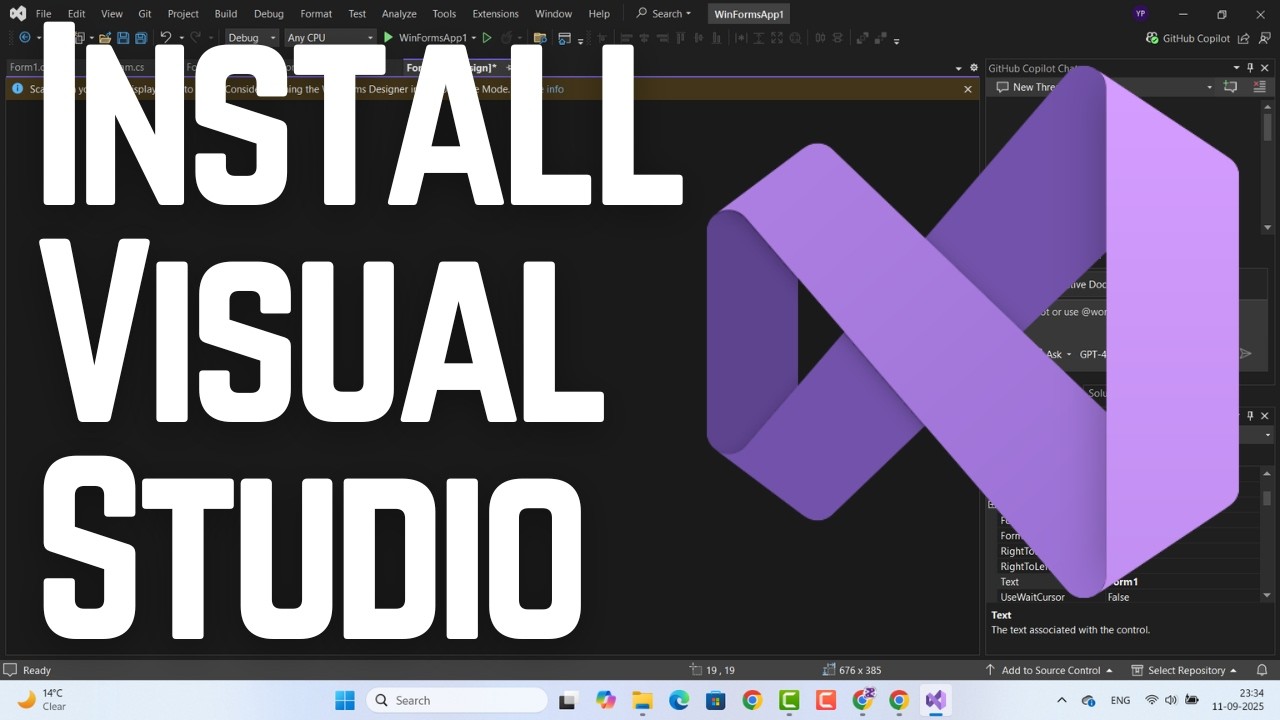Open the Edit menu
This screenshot has width=1280, height=720.
click(x=76, y=14)
